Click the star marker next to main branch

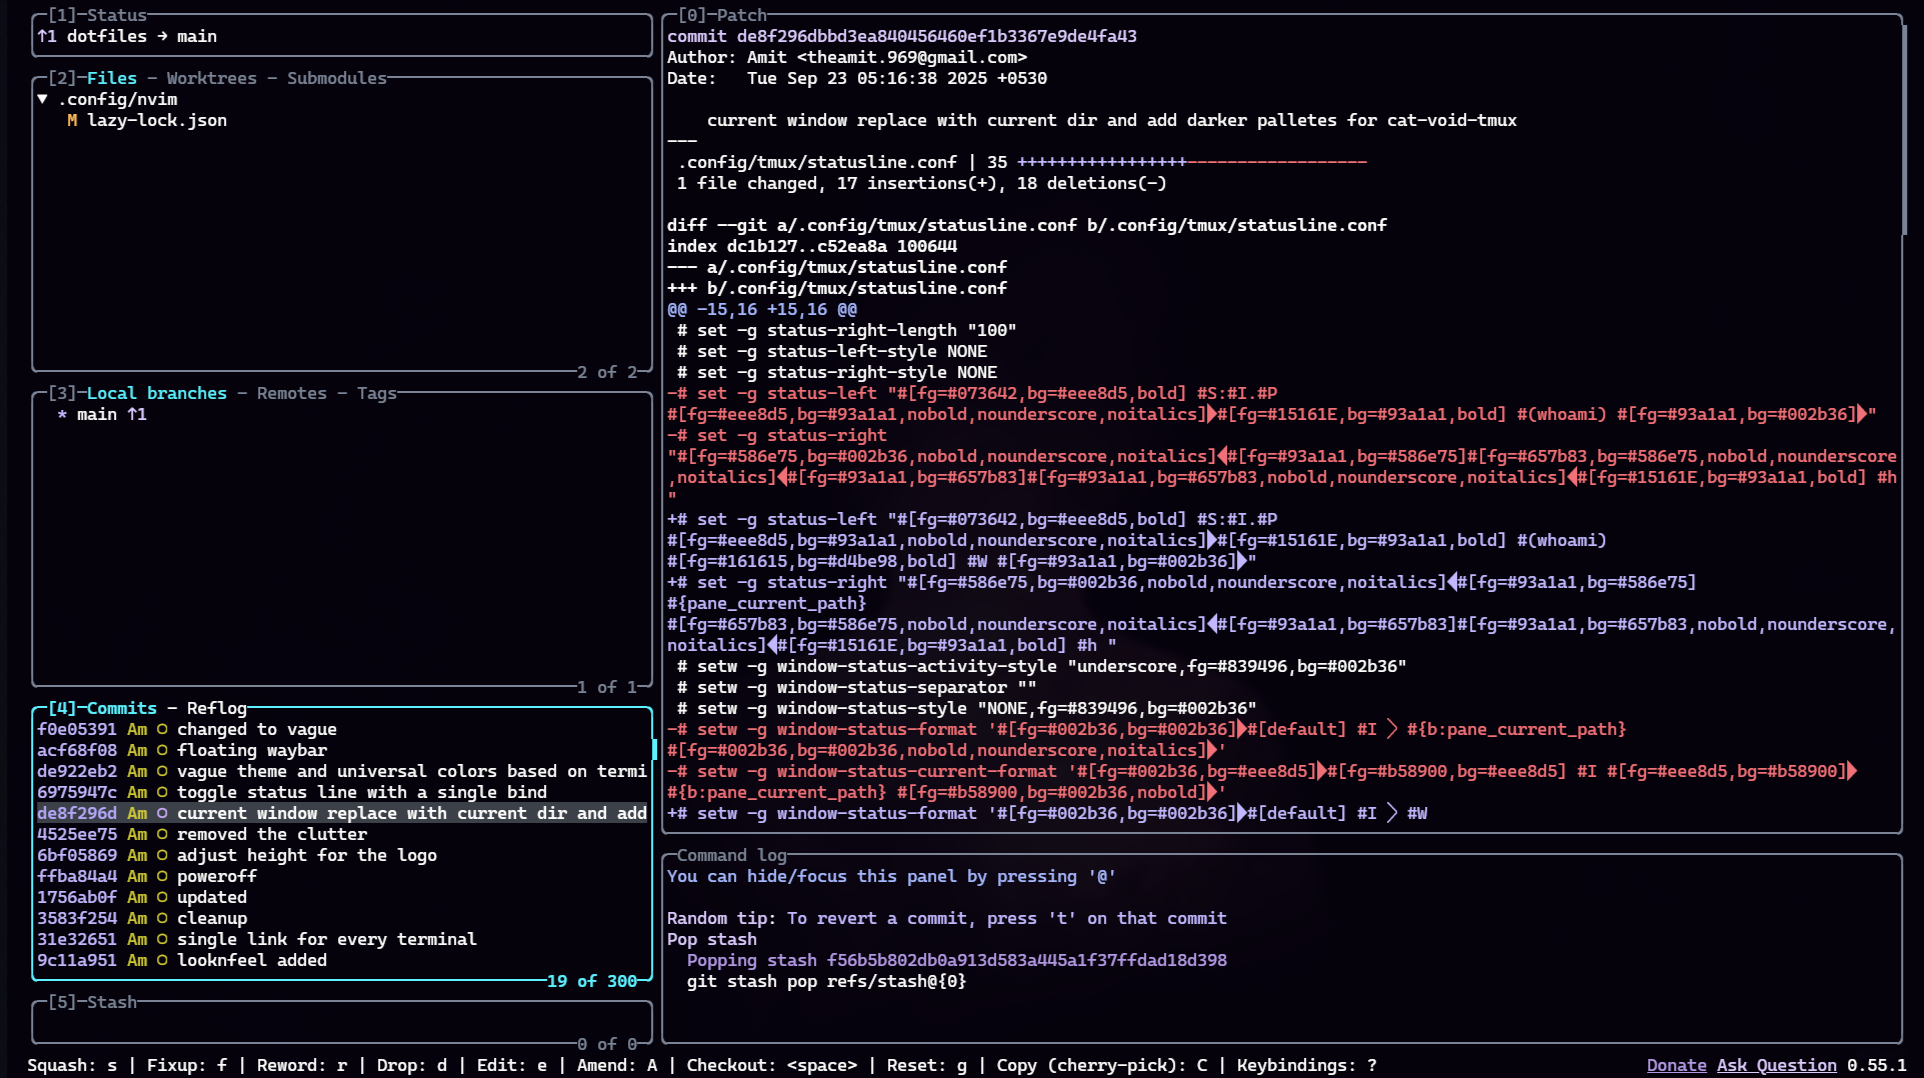pyautogui.click(x=62, y=414)
